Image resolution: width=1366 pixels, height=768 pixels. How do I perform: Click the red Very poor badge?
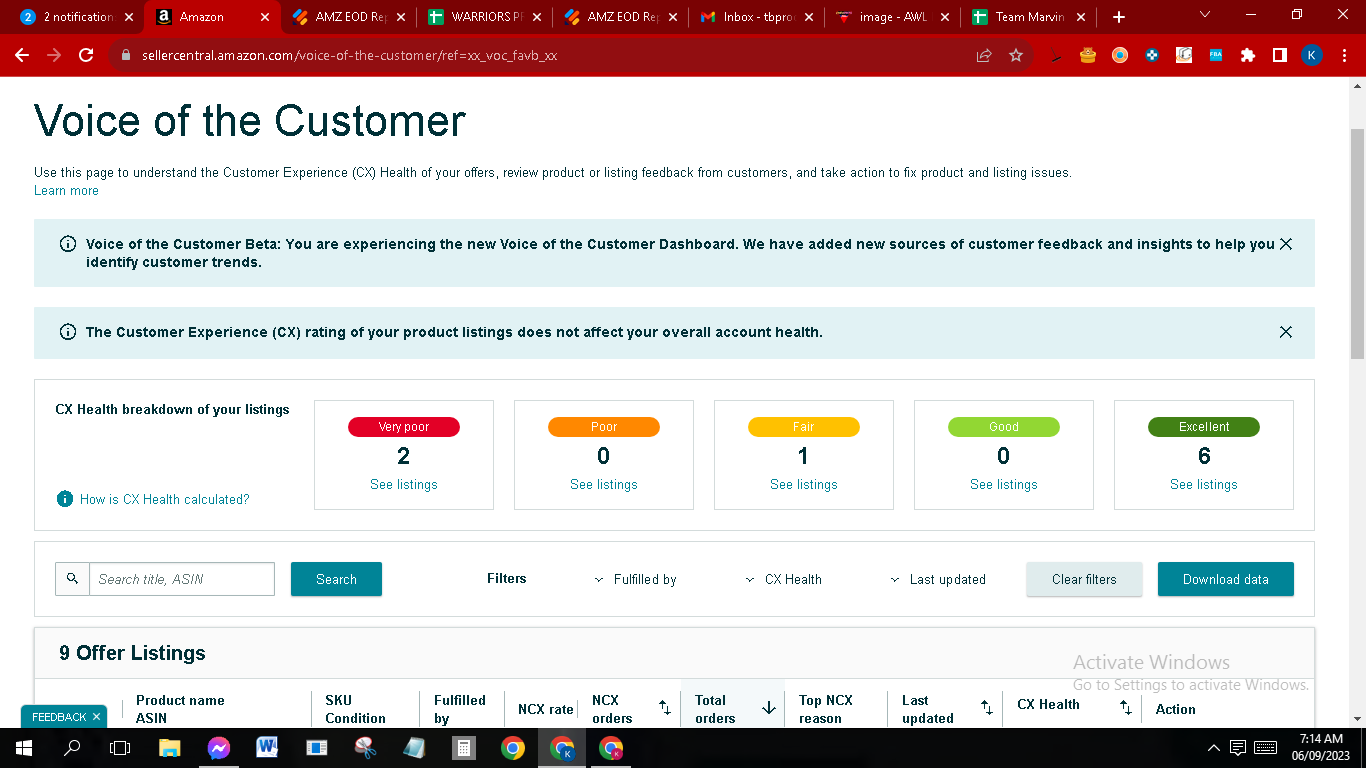404,427
